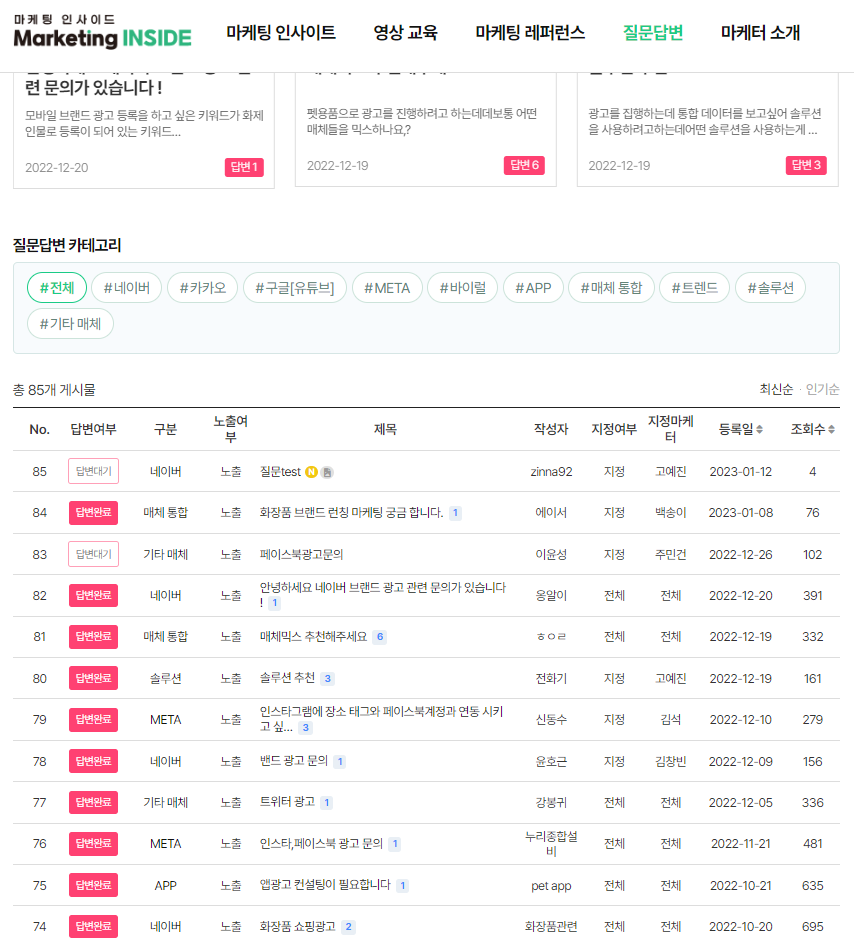Open the 화장품 쇼핑광고 post
Viewport: 854px width, 939px height.
(x=298, y=926)
